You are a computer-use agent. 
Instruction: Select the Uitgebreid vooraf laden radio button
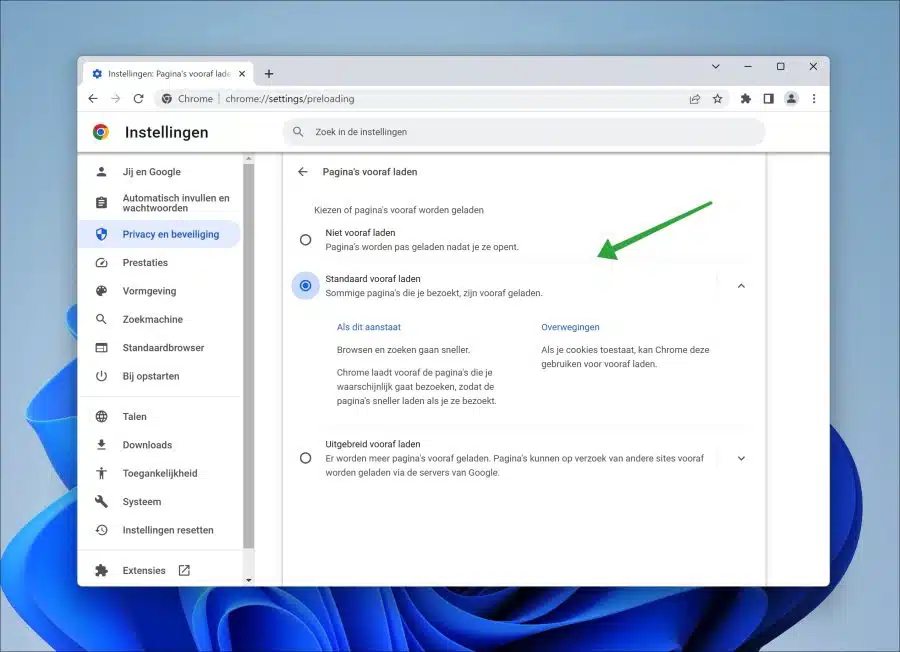pos(305,458)
